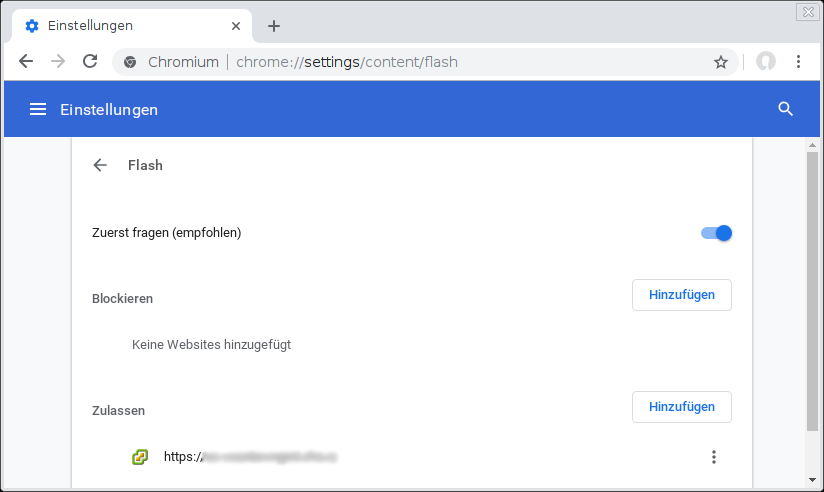Click Hinzufügen next to Zulassen
824x492 pixels.
pos(682,407)
